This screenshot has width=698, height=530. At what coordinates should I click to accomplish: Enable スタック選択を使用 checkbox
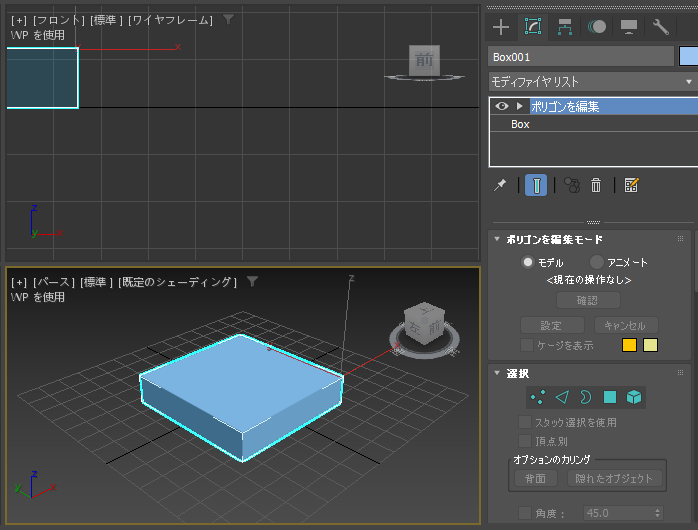click(x=525, y=422)
